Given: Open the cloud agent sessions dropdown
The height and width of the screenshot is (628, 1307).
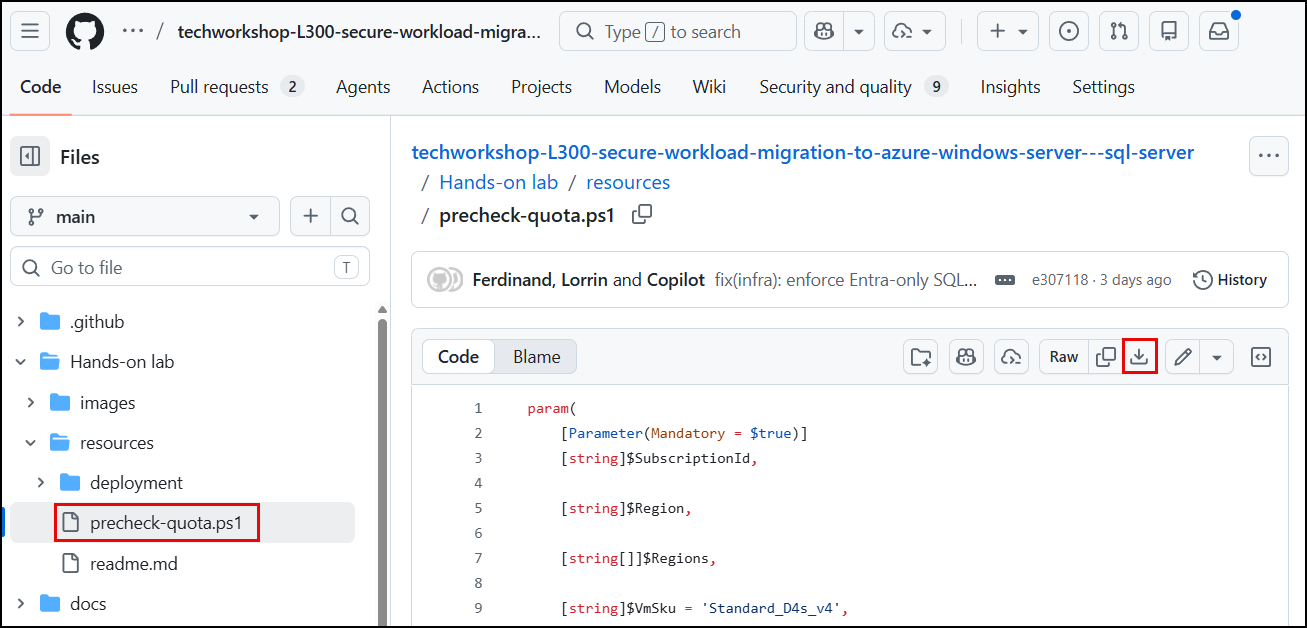Looking at the screenshot, I should 915,31.
